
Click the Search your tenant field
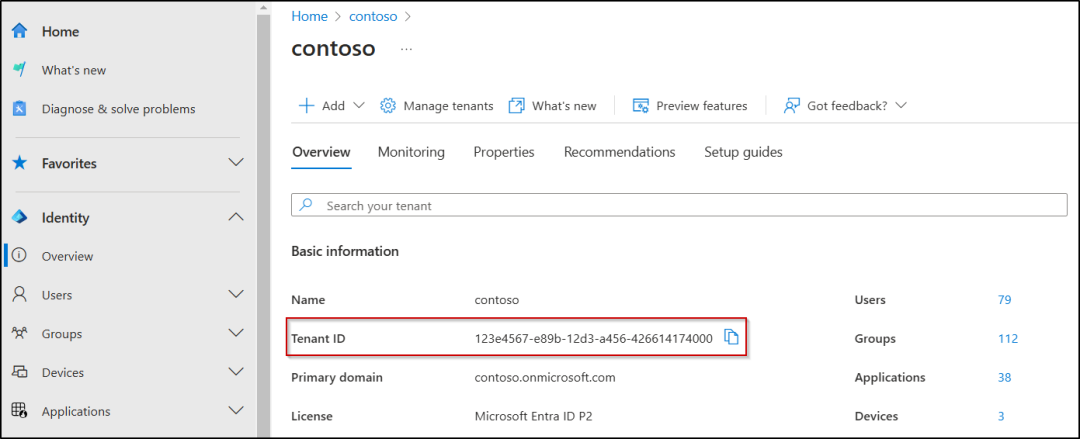(679, 205)
